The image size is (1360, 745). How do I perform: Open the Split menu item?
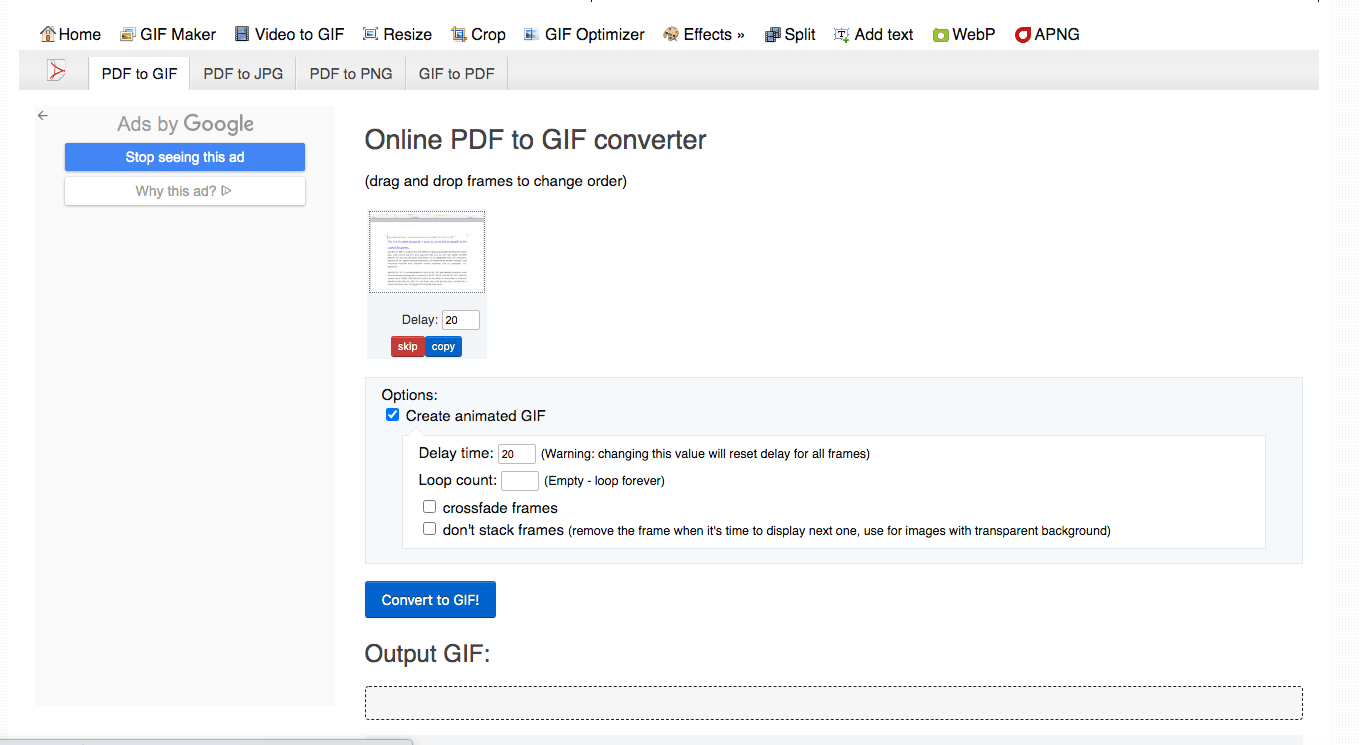tap(800, 34)
